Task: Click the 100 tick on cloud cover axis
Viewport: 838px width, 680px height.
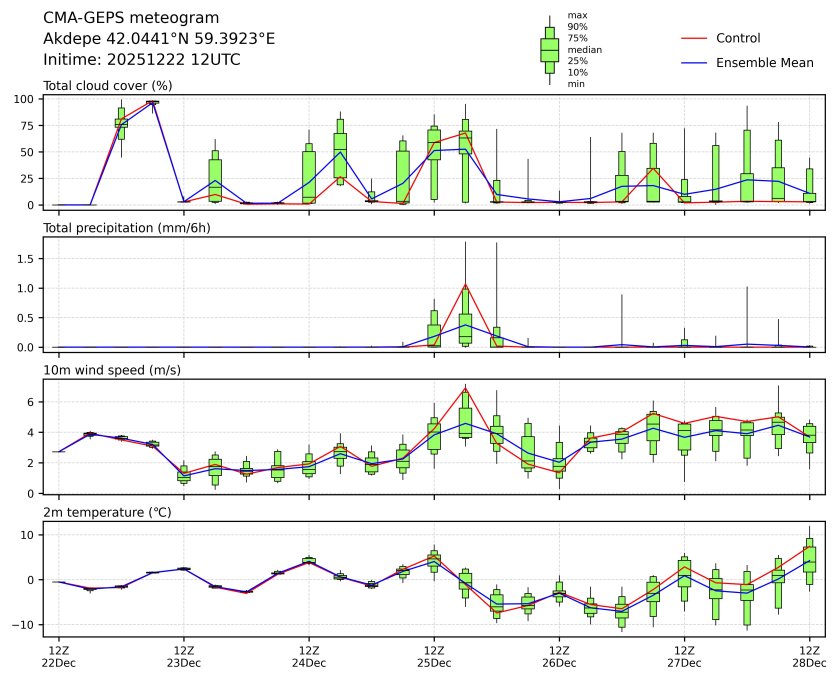Action: click(x=26, y=99)
